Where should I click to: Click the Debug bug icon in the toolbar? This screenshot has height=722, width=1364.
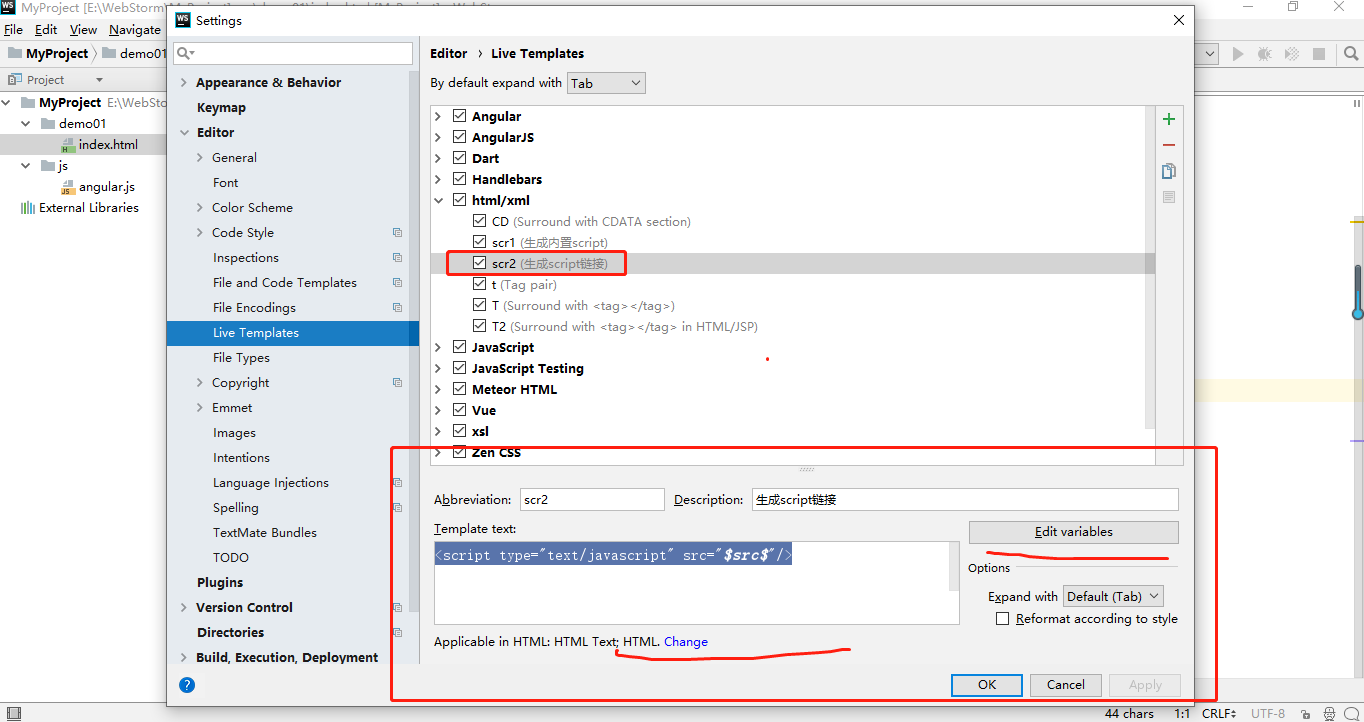point(1265,54)
